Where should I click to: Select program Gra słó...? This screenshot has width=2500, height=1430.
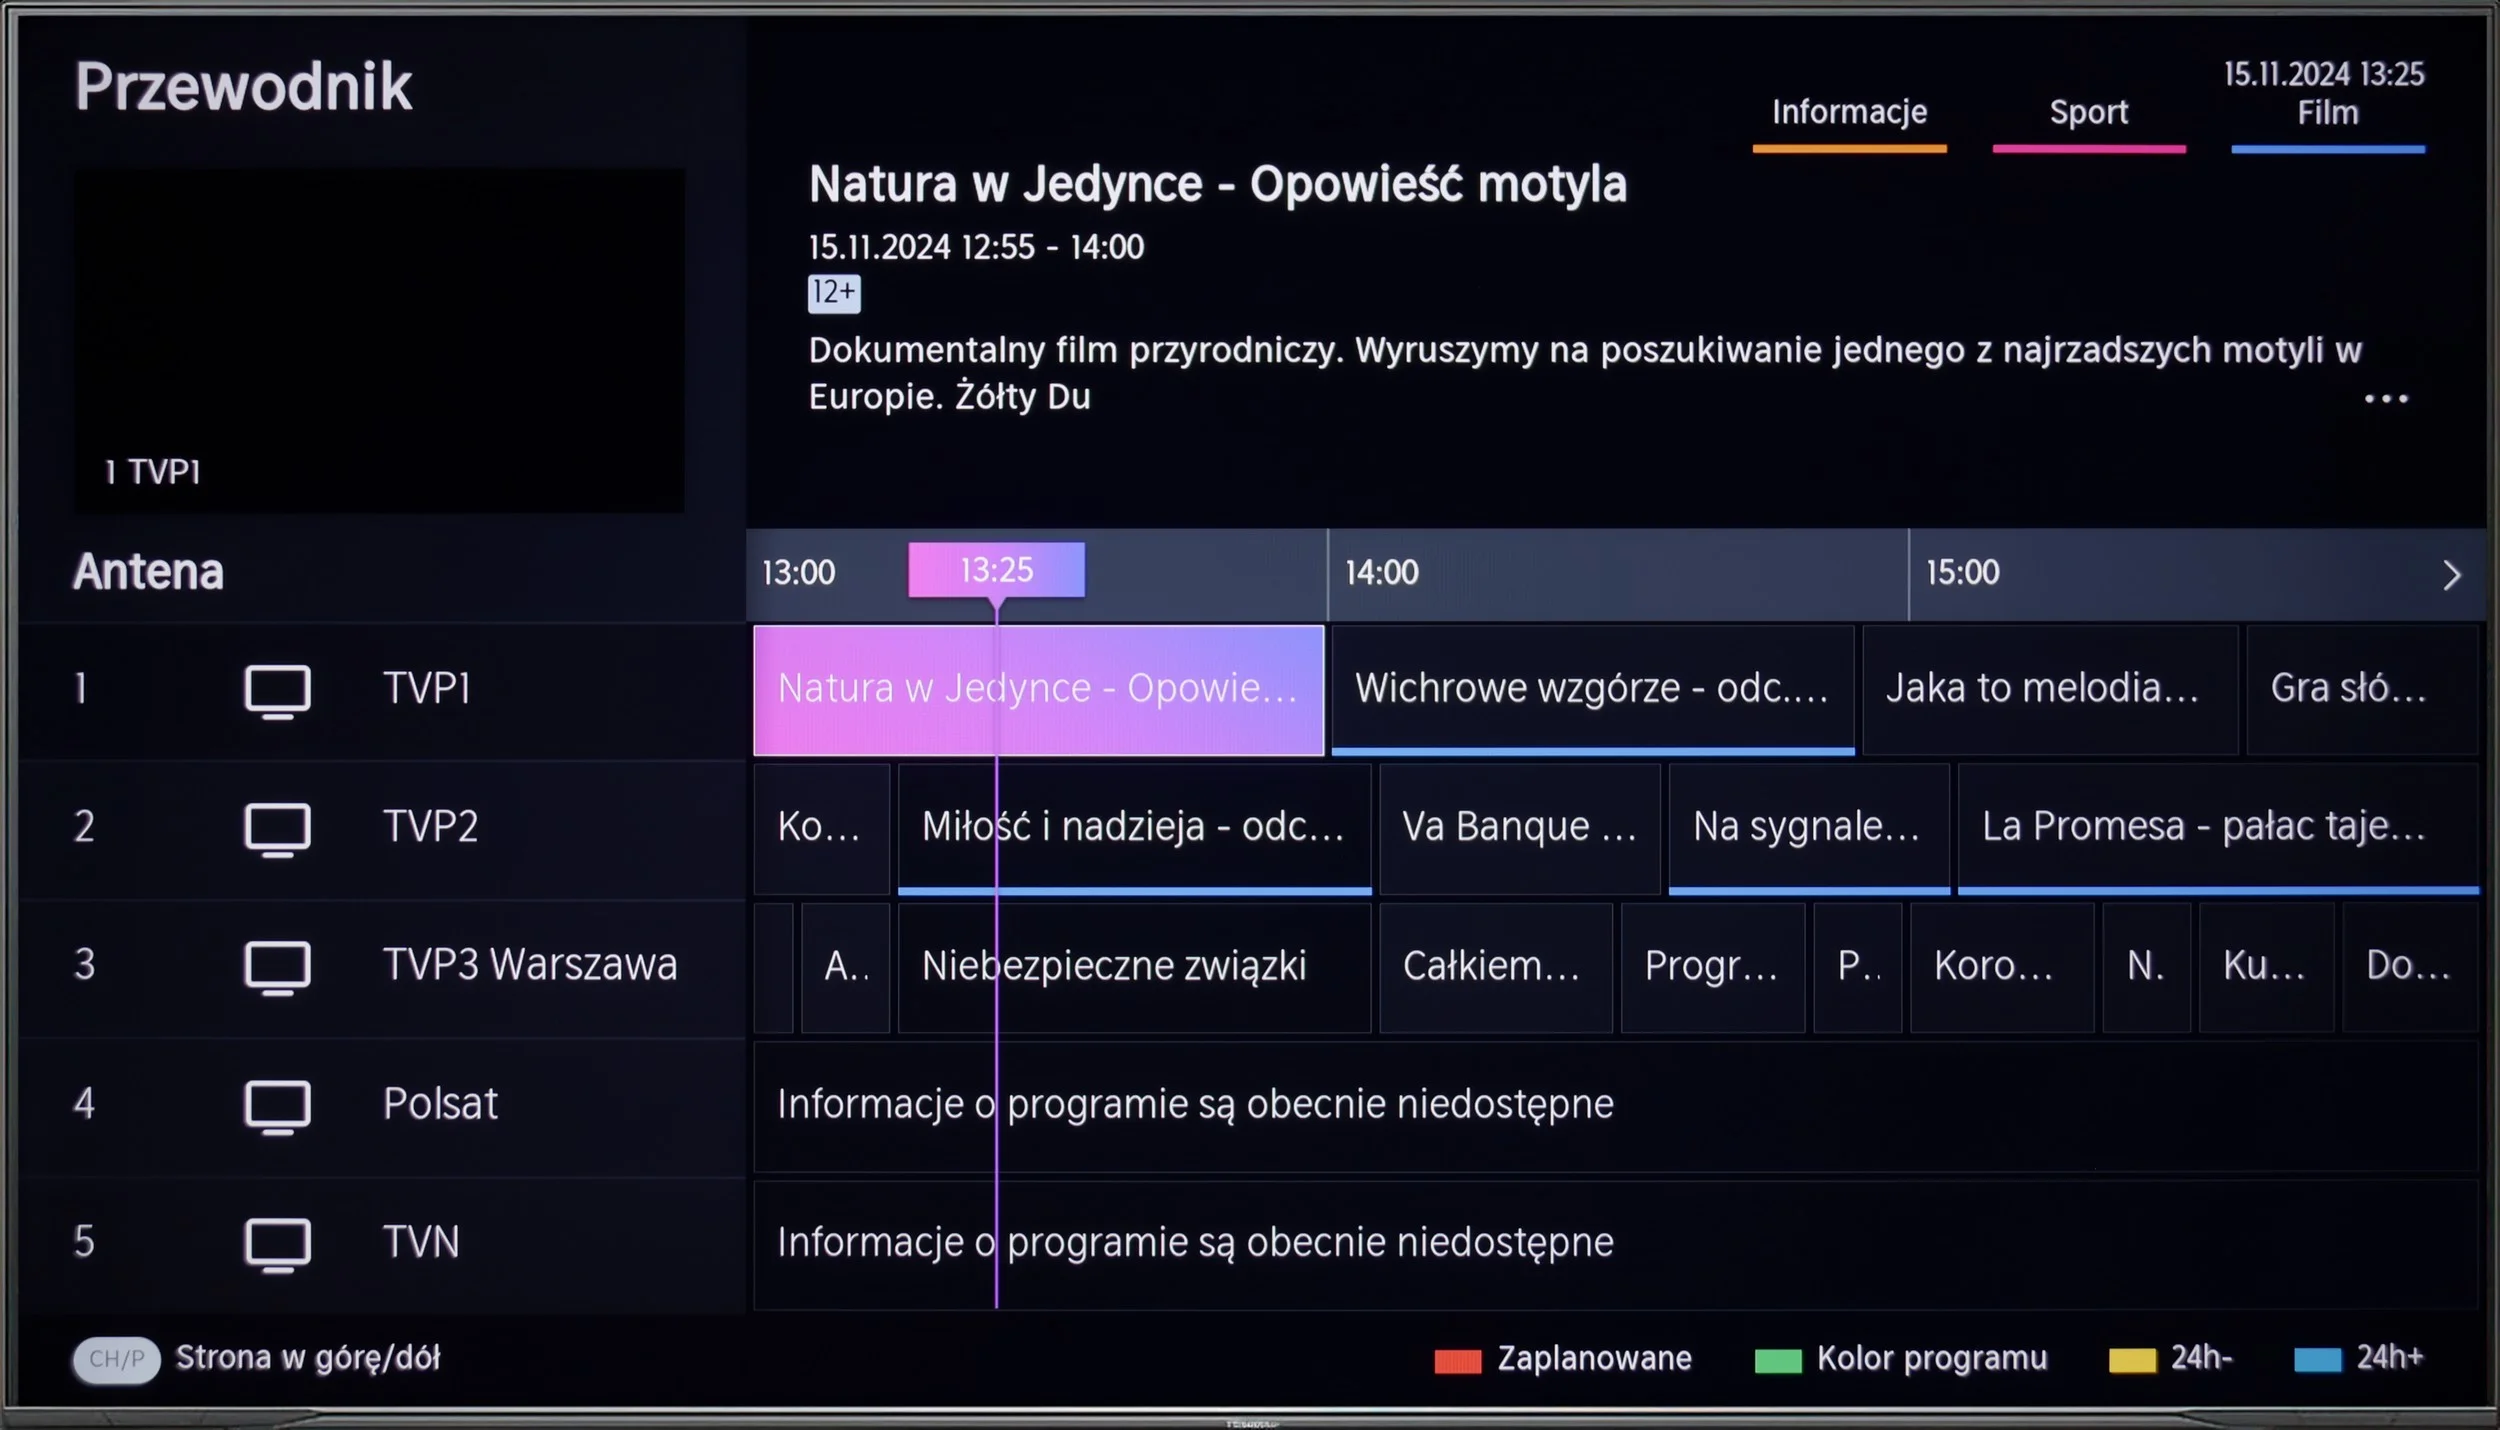pyautogui.click(x=2362, y=690)
